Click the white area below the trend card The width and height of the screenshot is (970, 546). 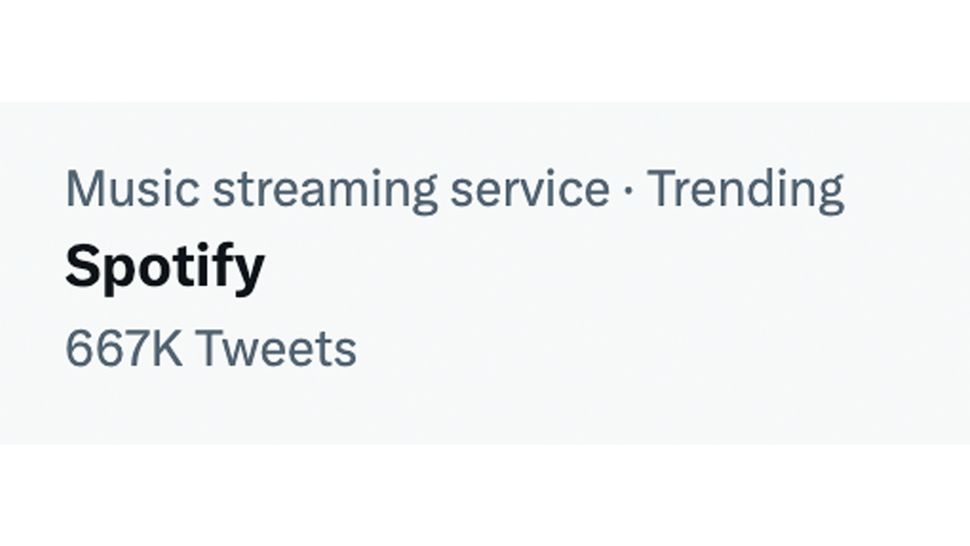pos(484,495)
